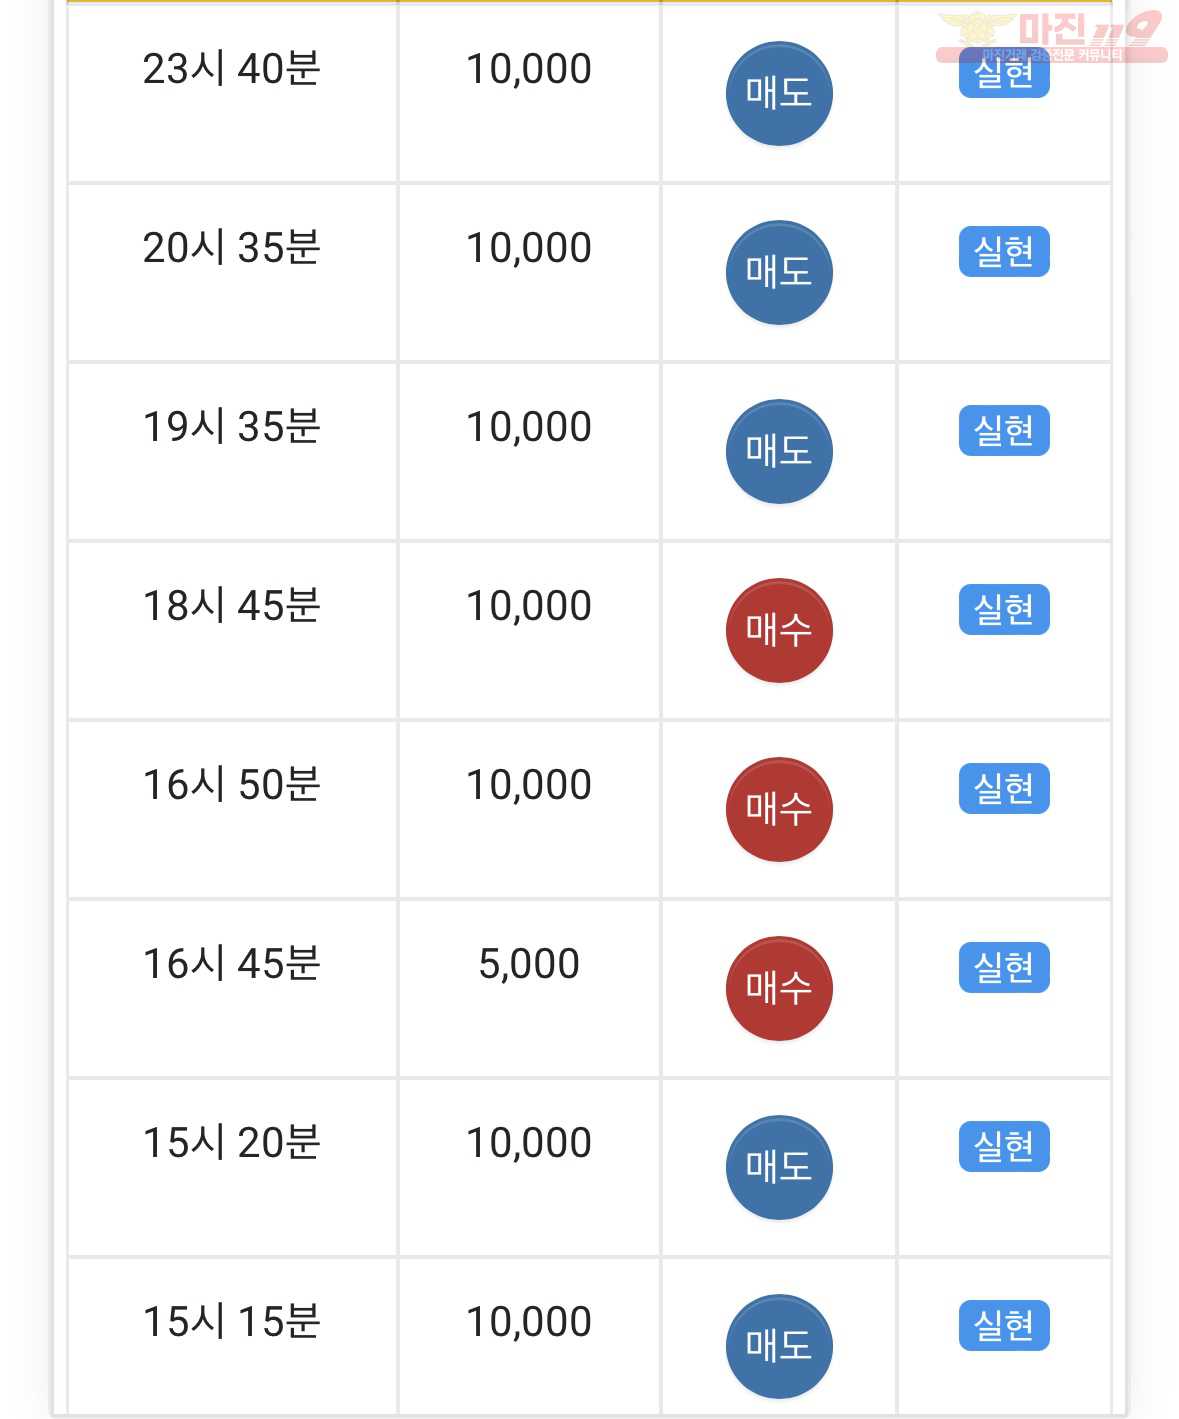
Task: Select the 5,000 amount cell
Action: coord(529,988)
